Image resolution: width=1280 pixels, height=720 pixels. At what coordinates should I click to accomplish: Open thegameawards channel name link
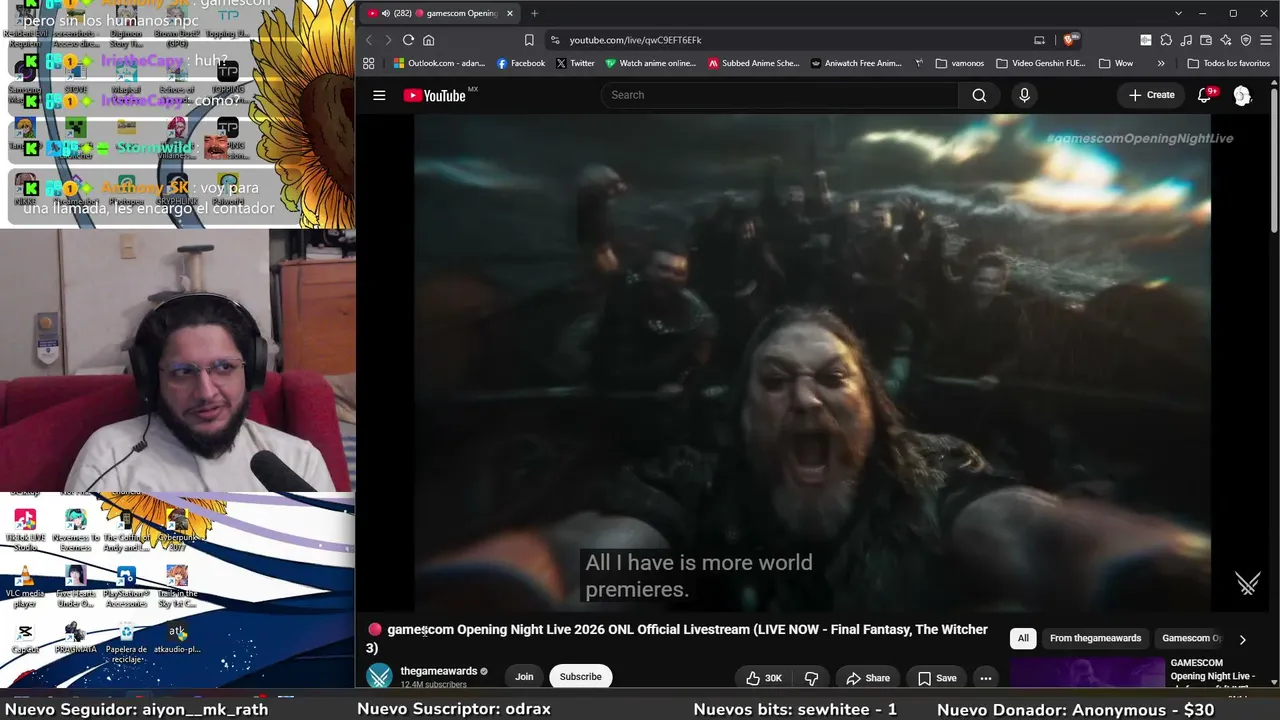tap(439, 671)
